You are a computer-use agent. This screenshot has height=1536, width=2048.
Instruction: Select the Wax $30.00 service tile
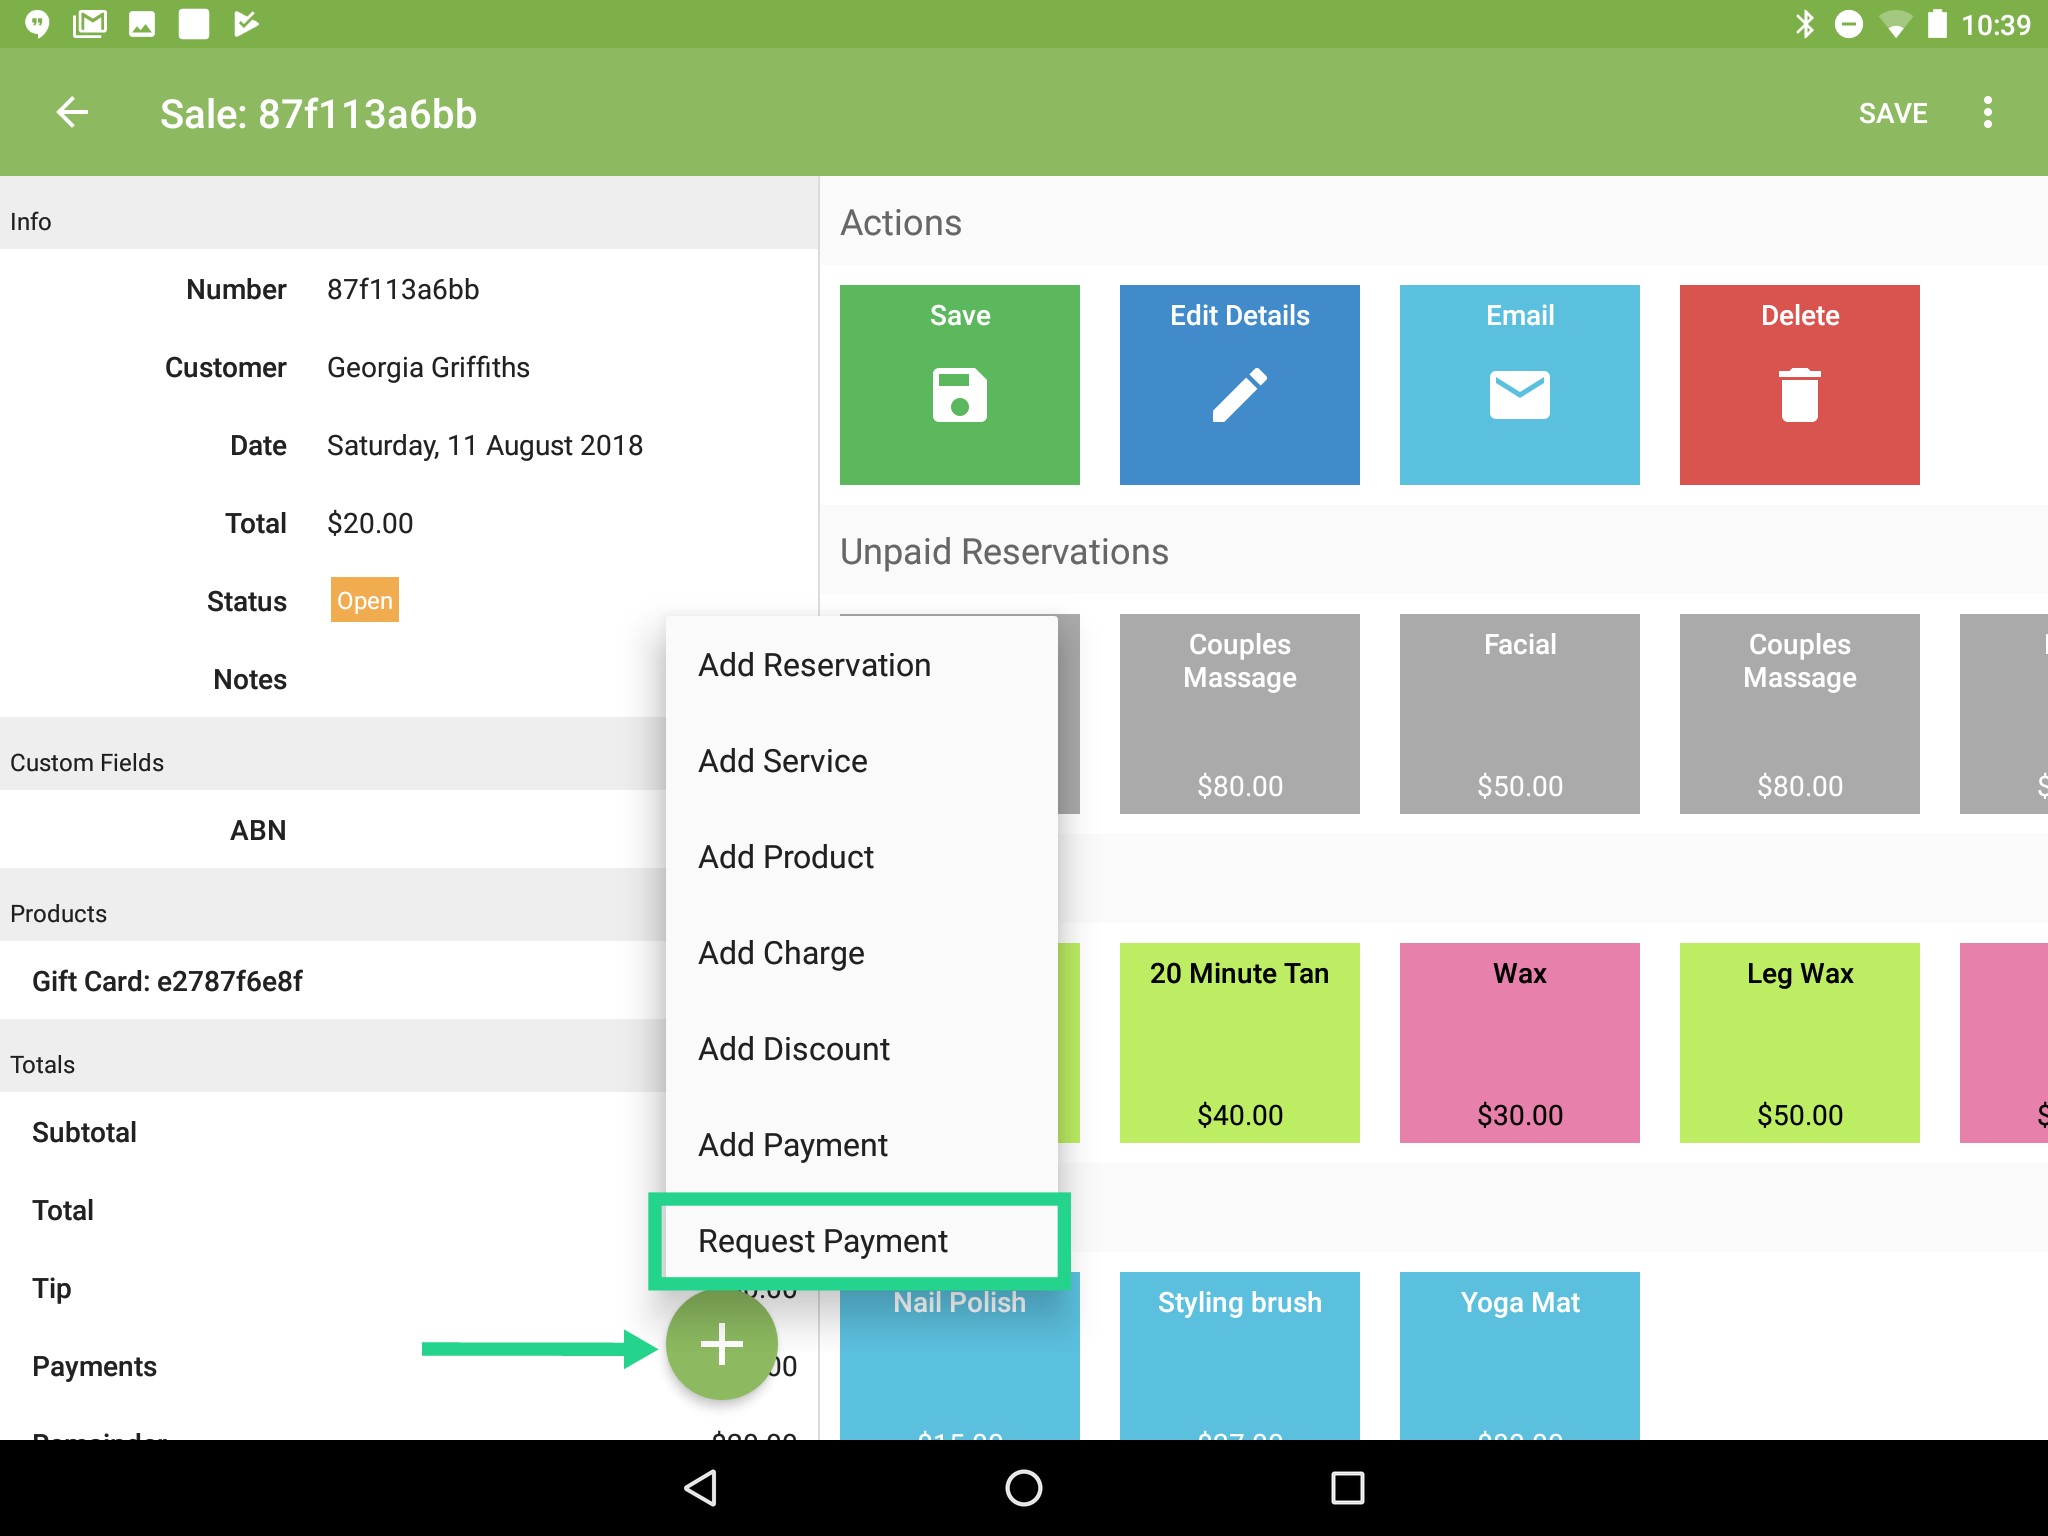pyautogui.click(x=1519, y=1043)
